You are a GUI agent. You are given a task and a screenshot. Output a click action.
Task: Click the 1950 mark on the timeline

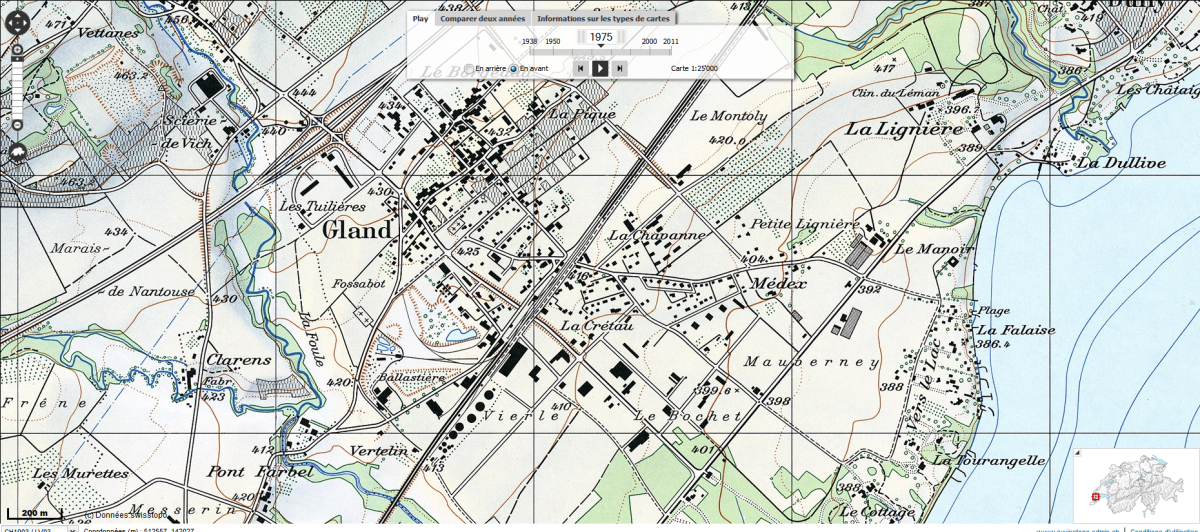click(x=553, y=42)
